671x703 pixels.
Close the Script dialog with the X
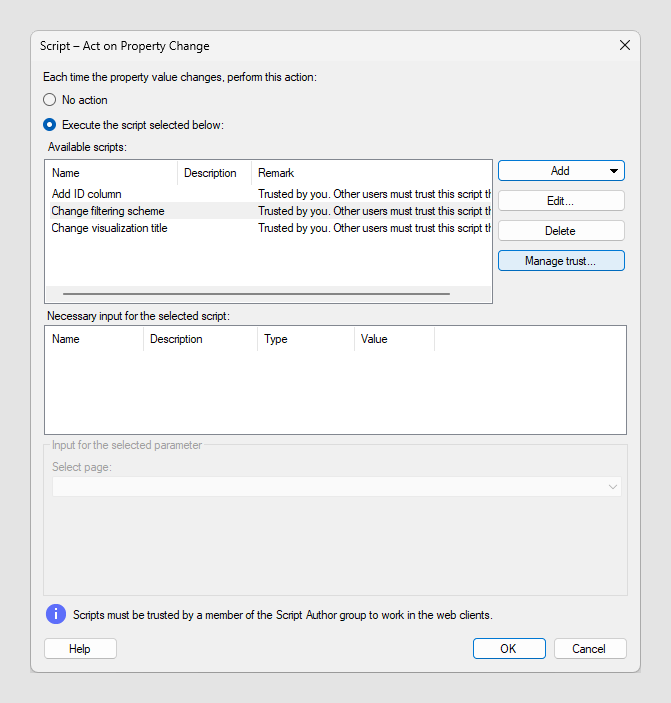coord(624,45)
